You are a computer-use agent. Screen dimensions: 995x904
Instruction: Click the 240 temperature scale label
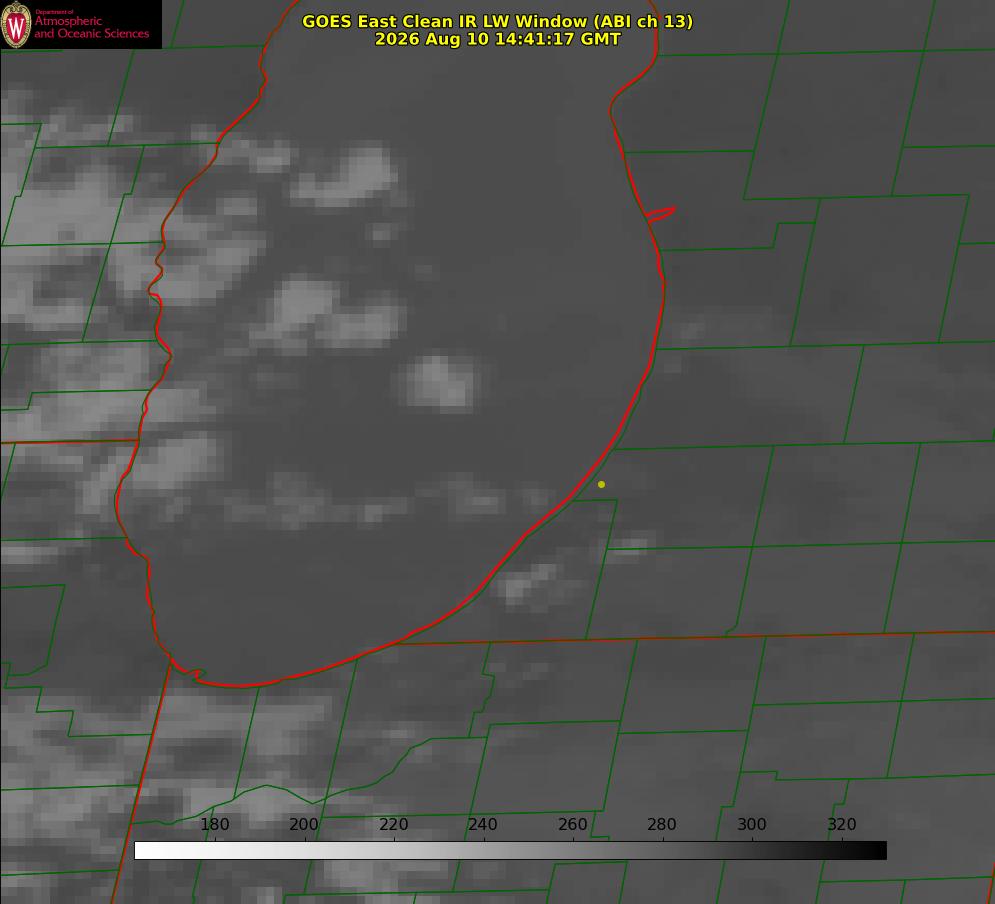[483, 824]
